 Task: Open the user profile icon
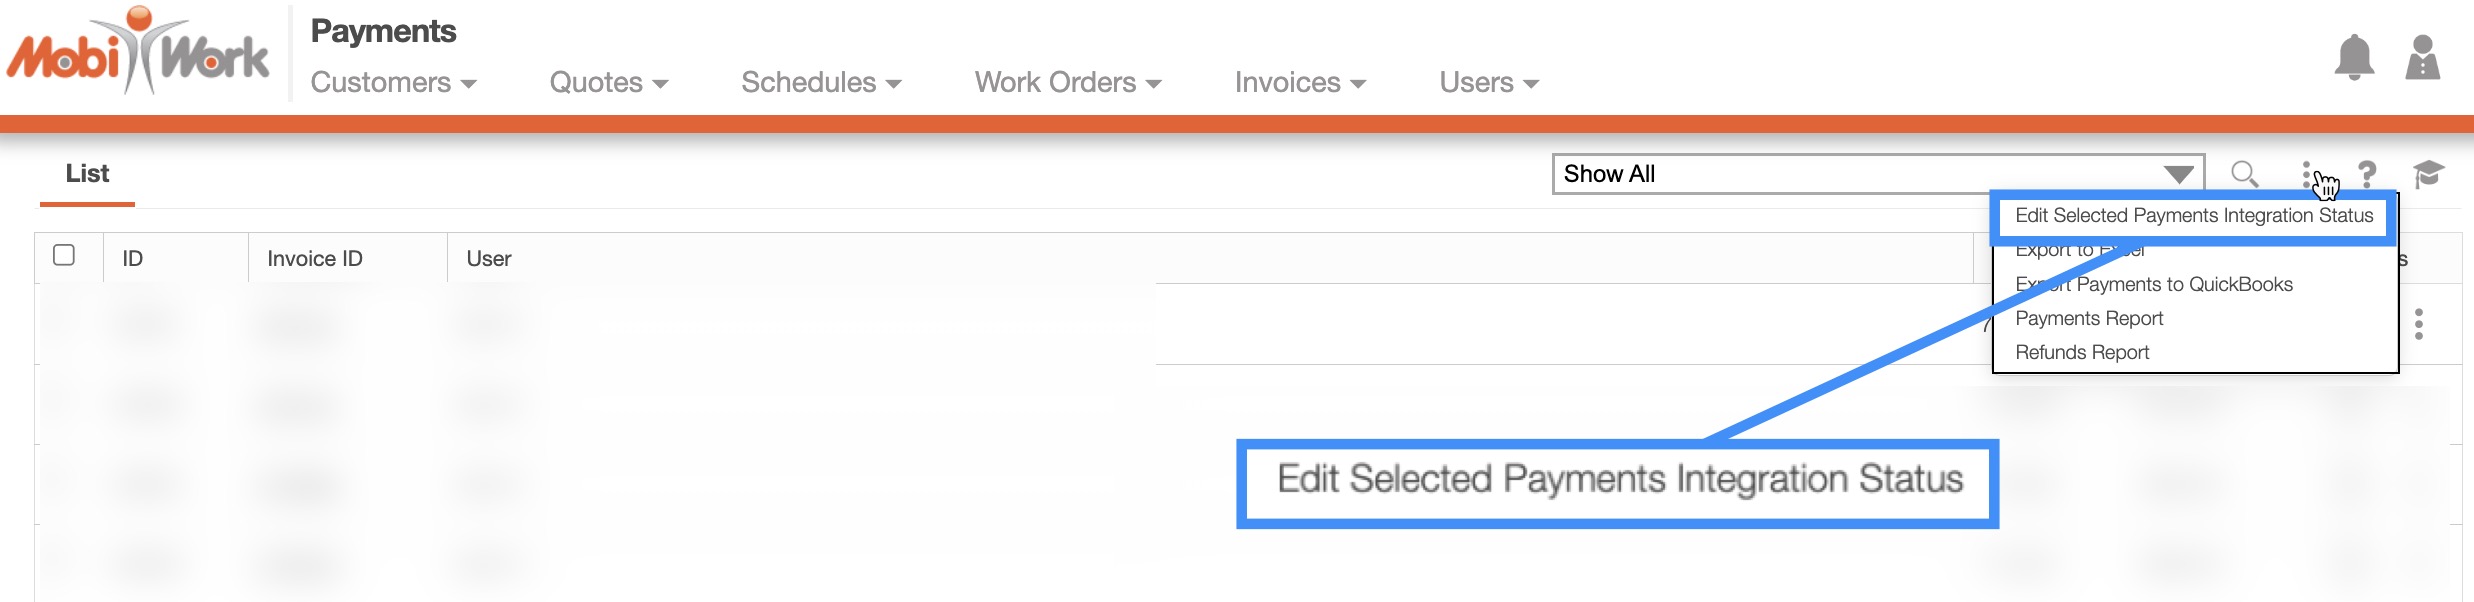[2422, 58]
